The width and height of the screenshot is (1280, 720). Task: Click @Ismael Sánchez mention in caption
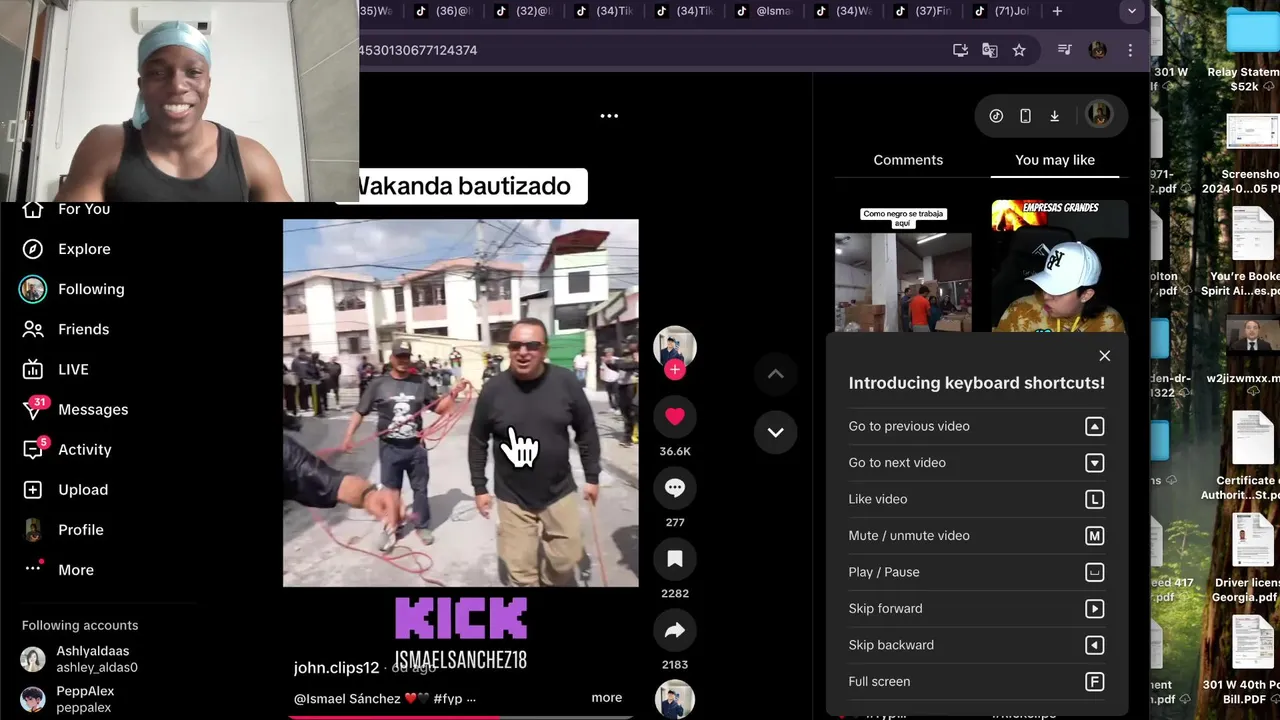point(347,698)
